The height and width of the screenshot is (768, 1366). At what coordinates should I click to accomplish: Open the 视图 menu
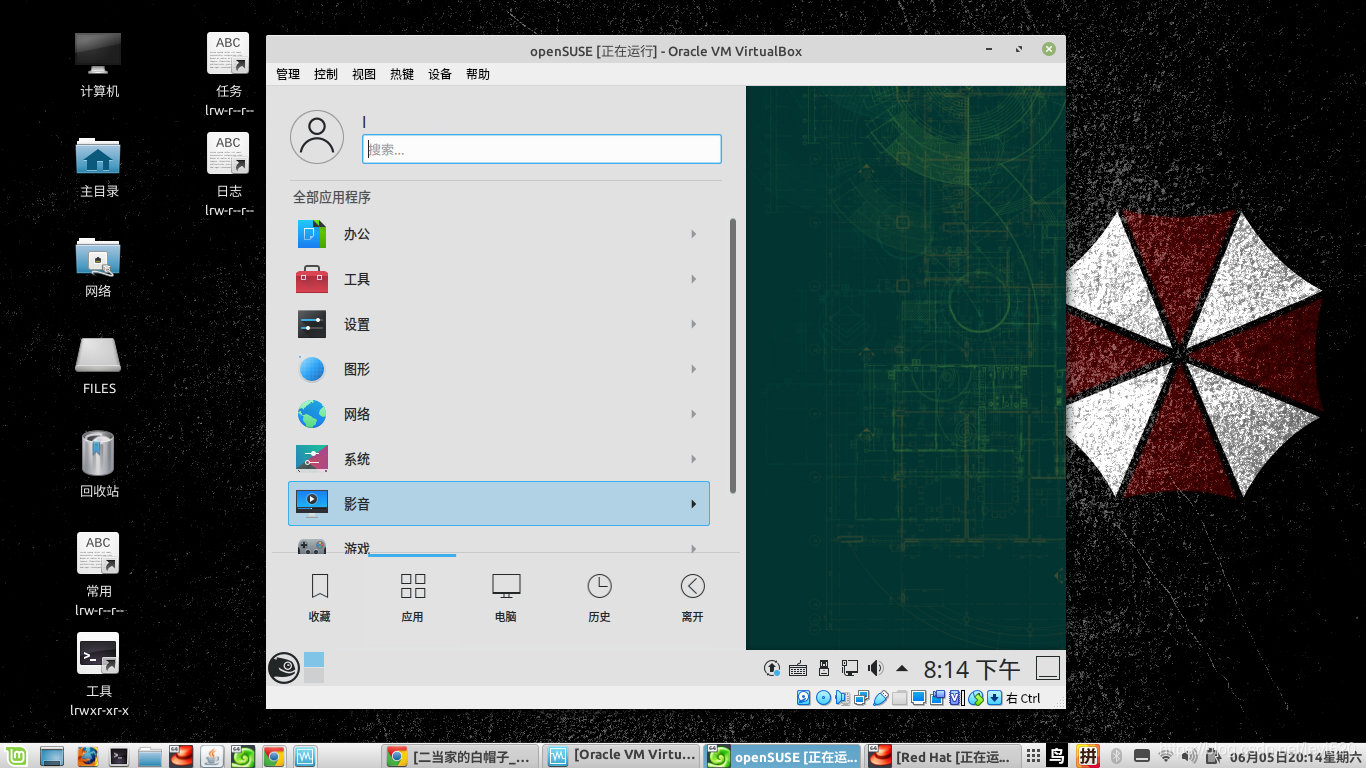point(364,74)
